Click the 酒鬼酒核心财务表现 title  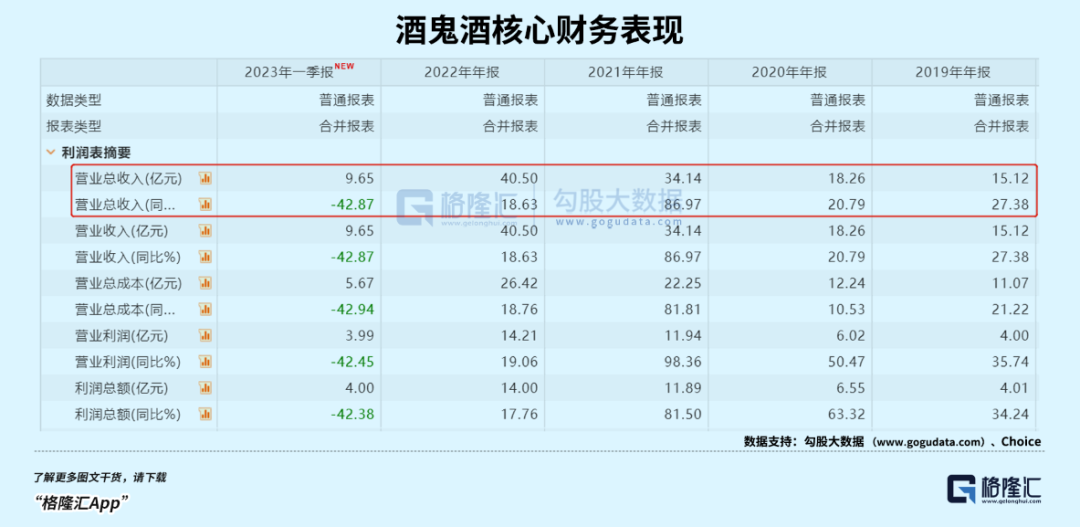pyautogui.click(x=539, y=31)
